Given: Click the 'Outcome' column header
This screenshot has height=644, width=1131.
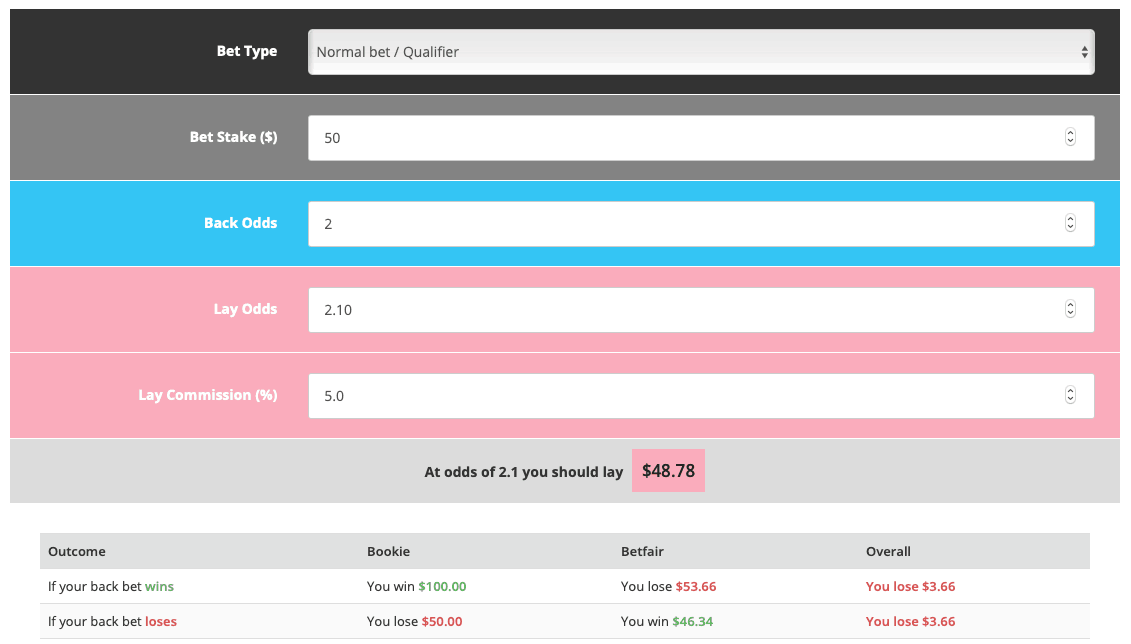Looking at the screenshot, I should [x=76, y=552].
